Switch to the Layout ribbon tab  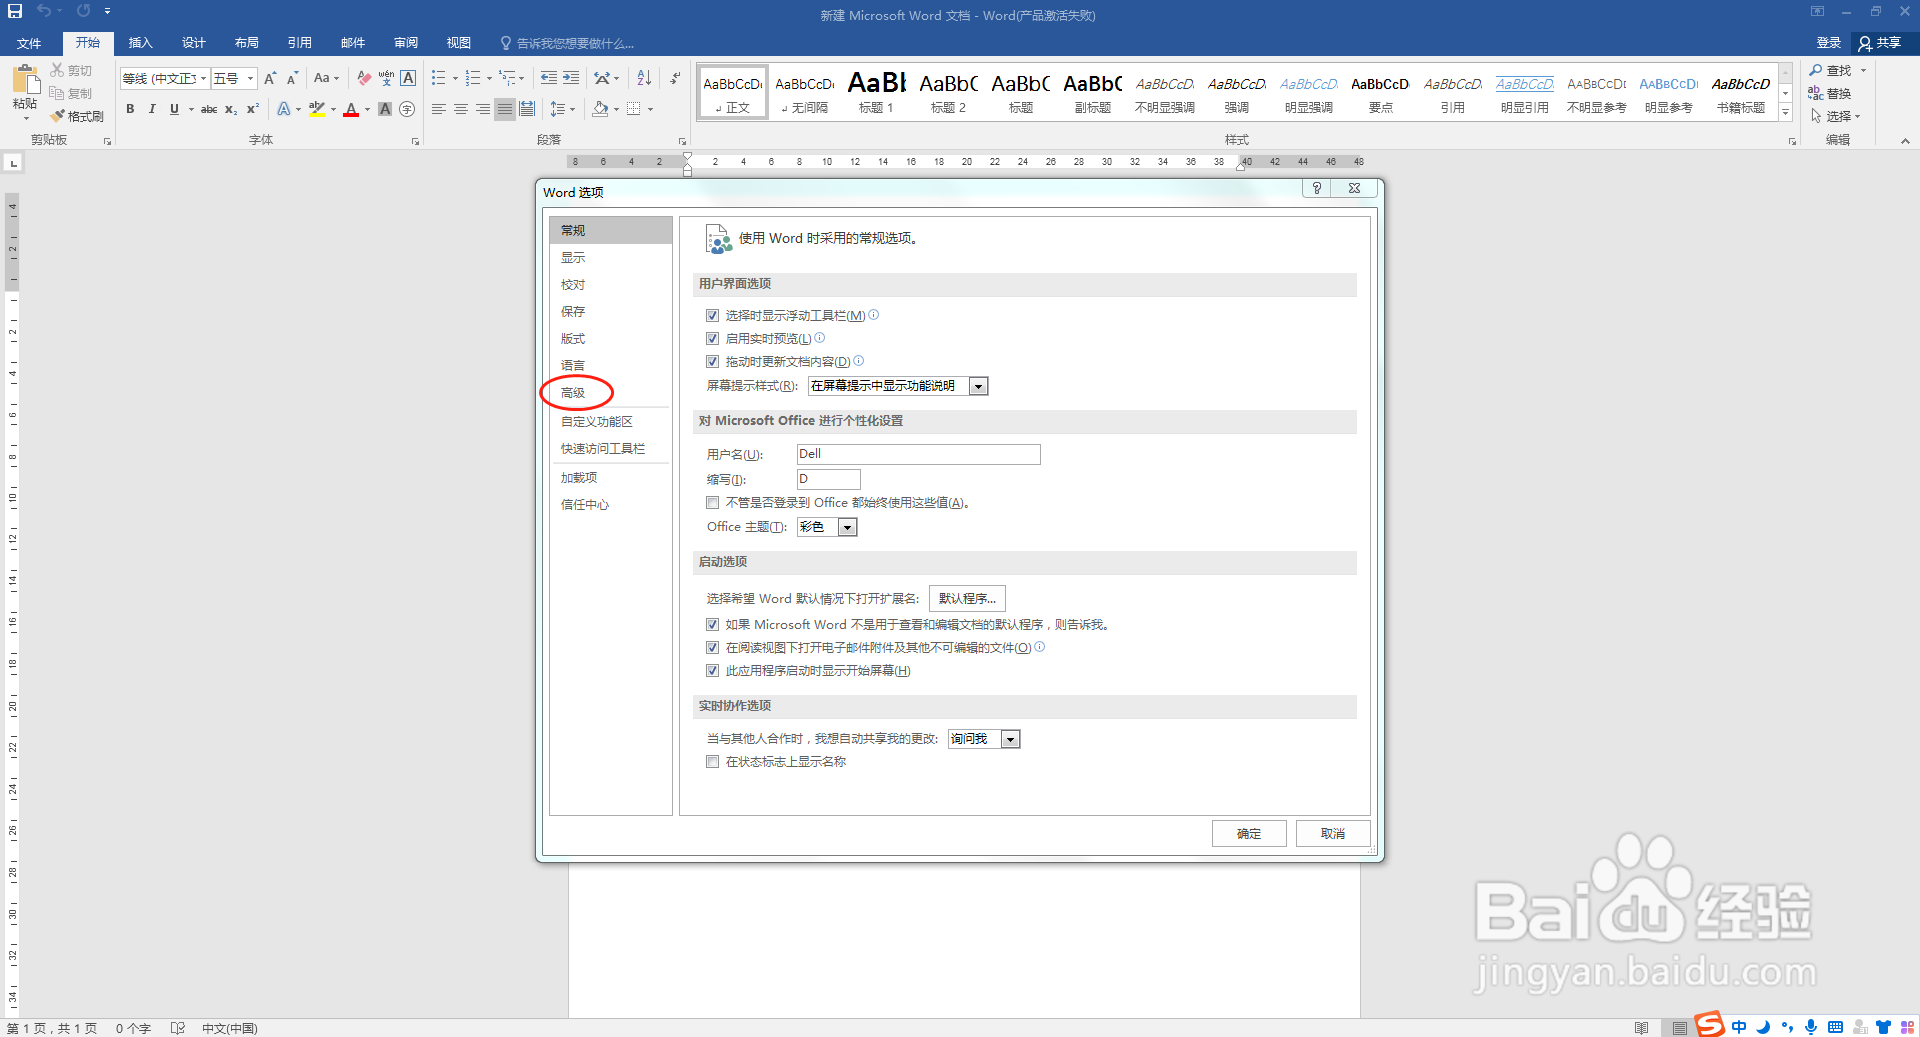246,43
